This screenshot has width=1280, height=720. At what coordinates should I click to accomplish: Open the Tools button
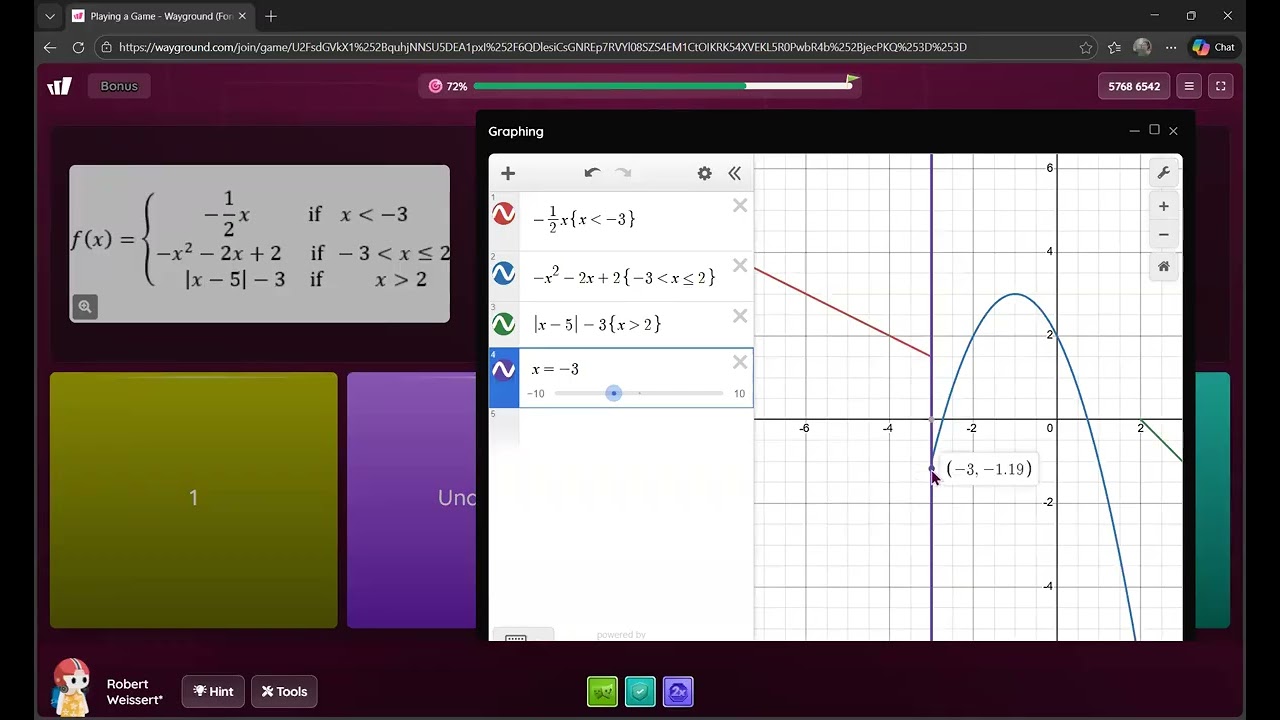click(284, 691)
